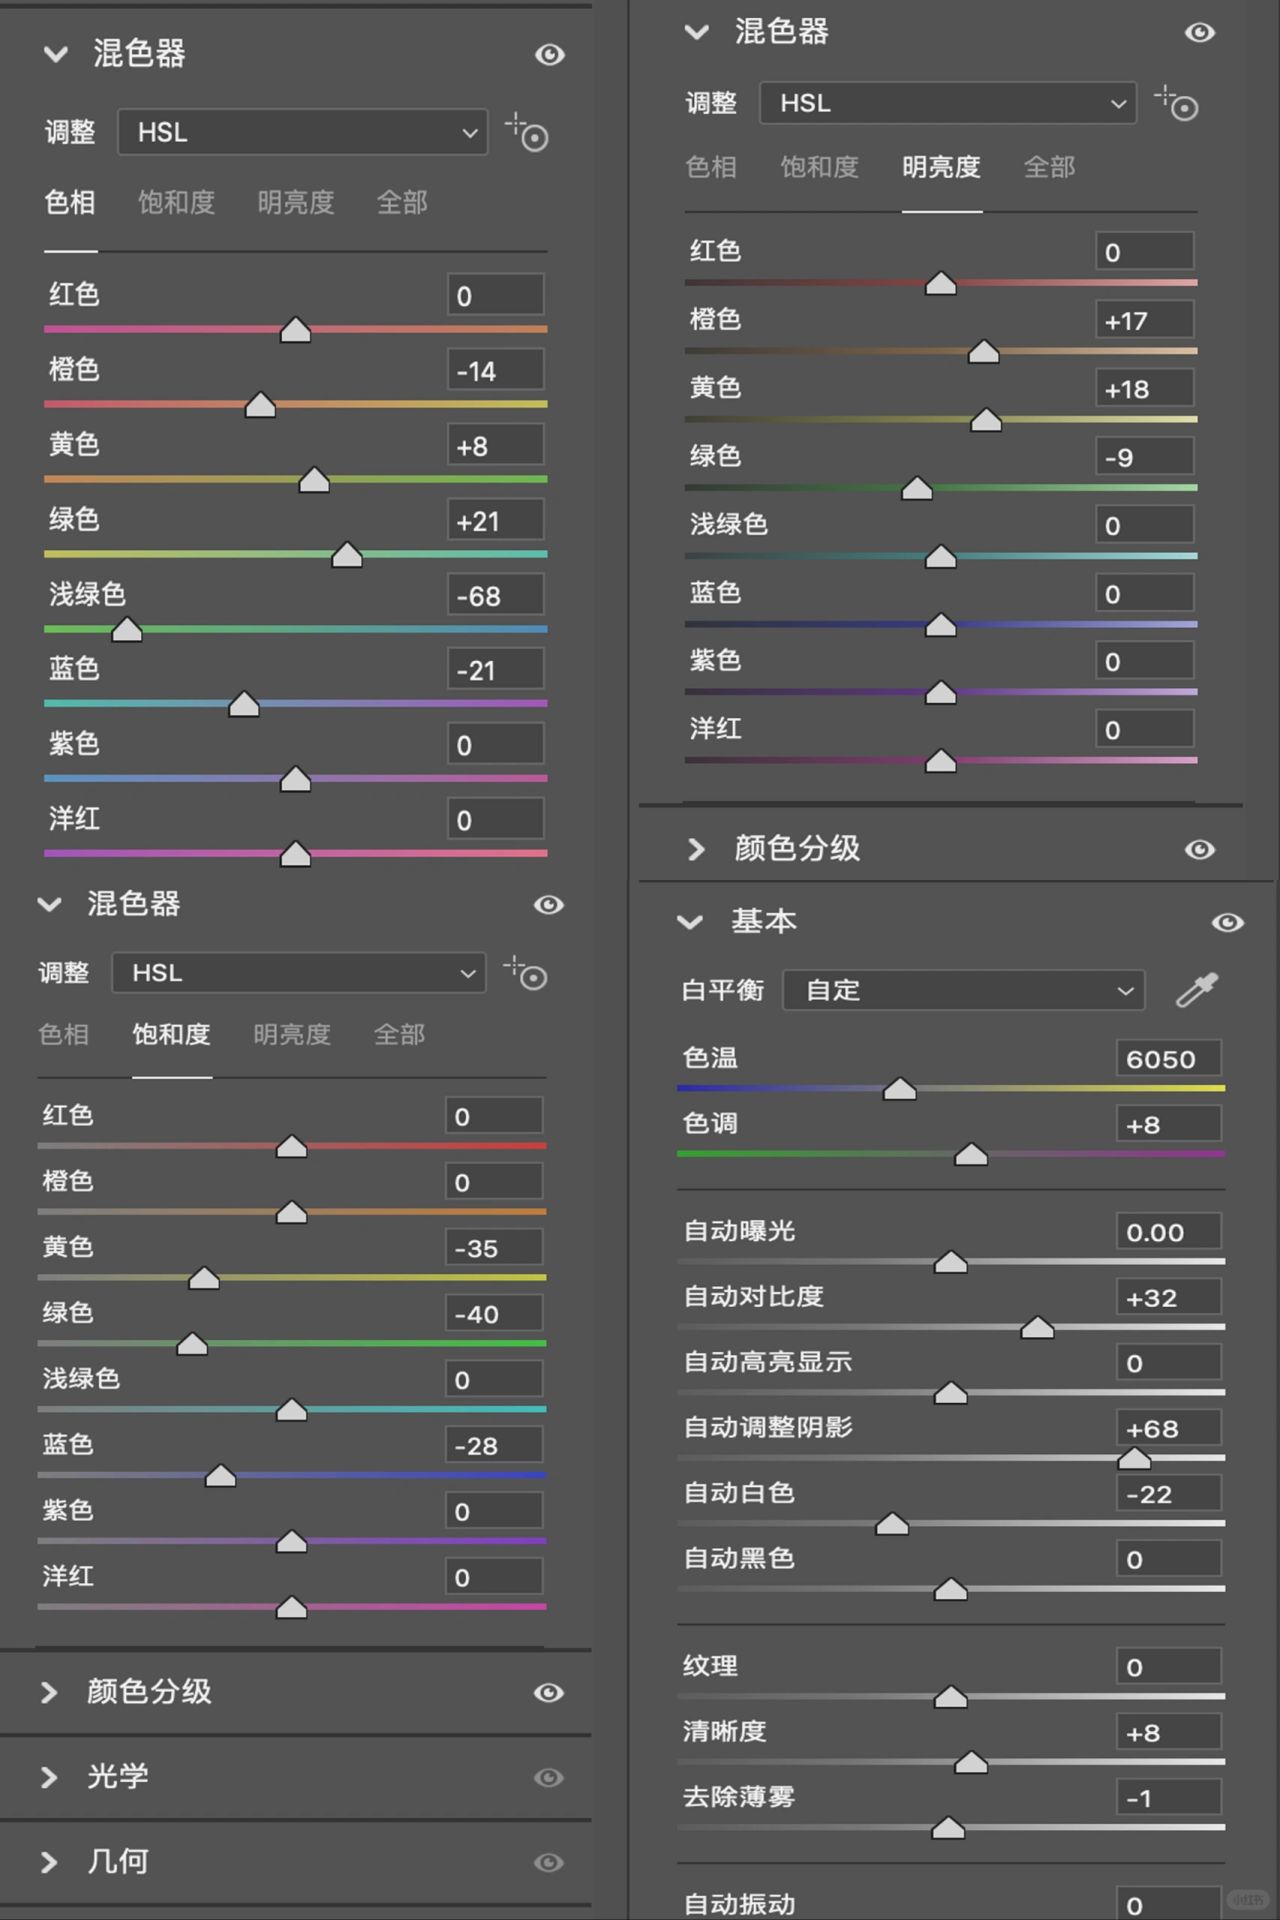
Task: Click targeted adjustment tool in luminance mixer panel
Action: [1176, 103]
